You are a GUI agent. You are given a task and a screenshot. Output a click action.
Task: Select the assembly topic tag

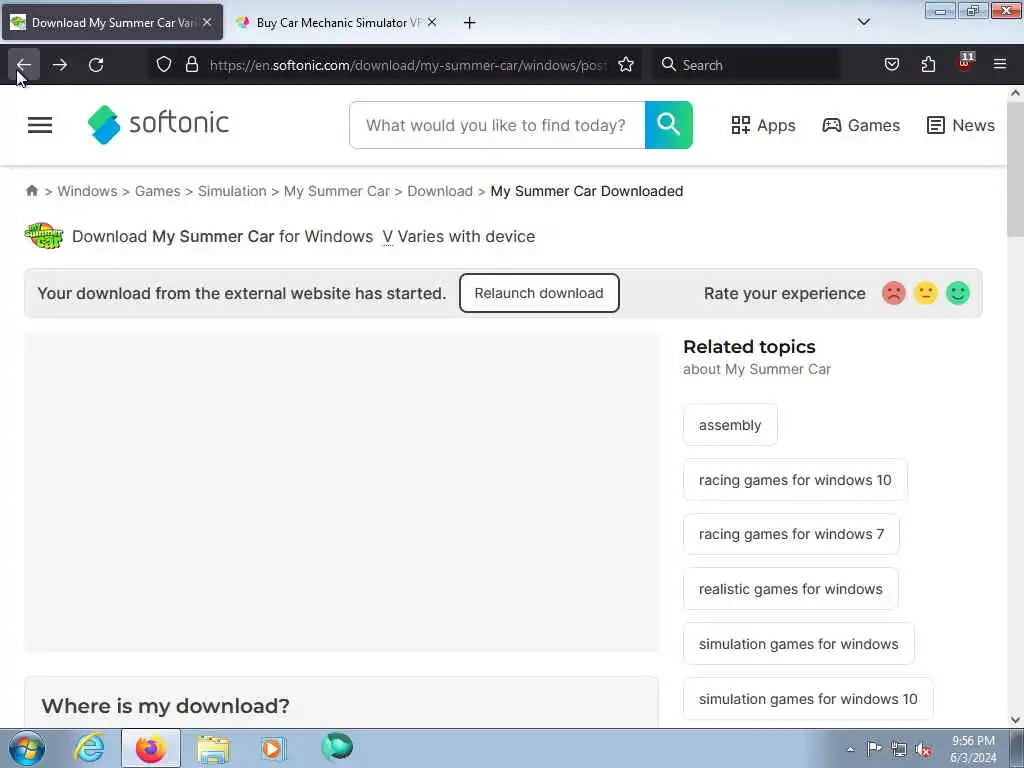tap(730, 425)
